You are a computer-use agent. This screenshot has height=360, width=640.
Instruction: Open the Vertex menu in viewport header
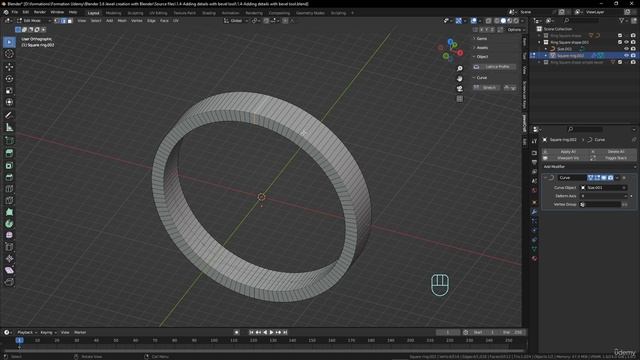click(x=137, y=20)
